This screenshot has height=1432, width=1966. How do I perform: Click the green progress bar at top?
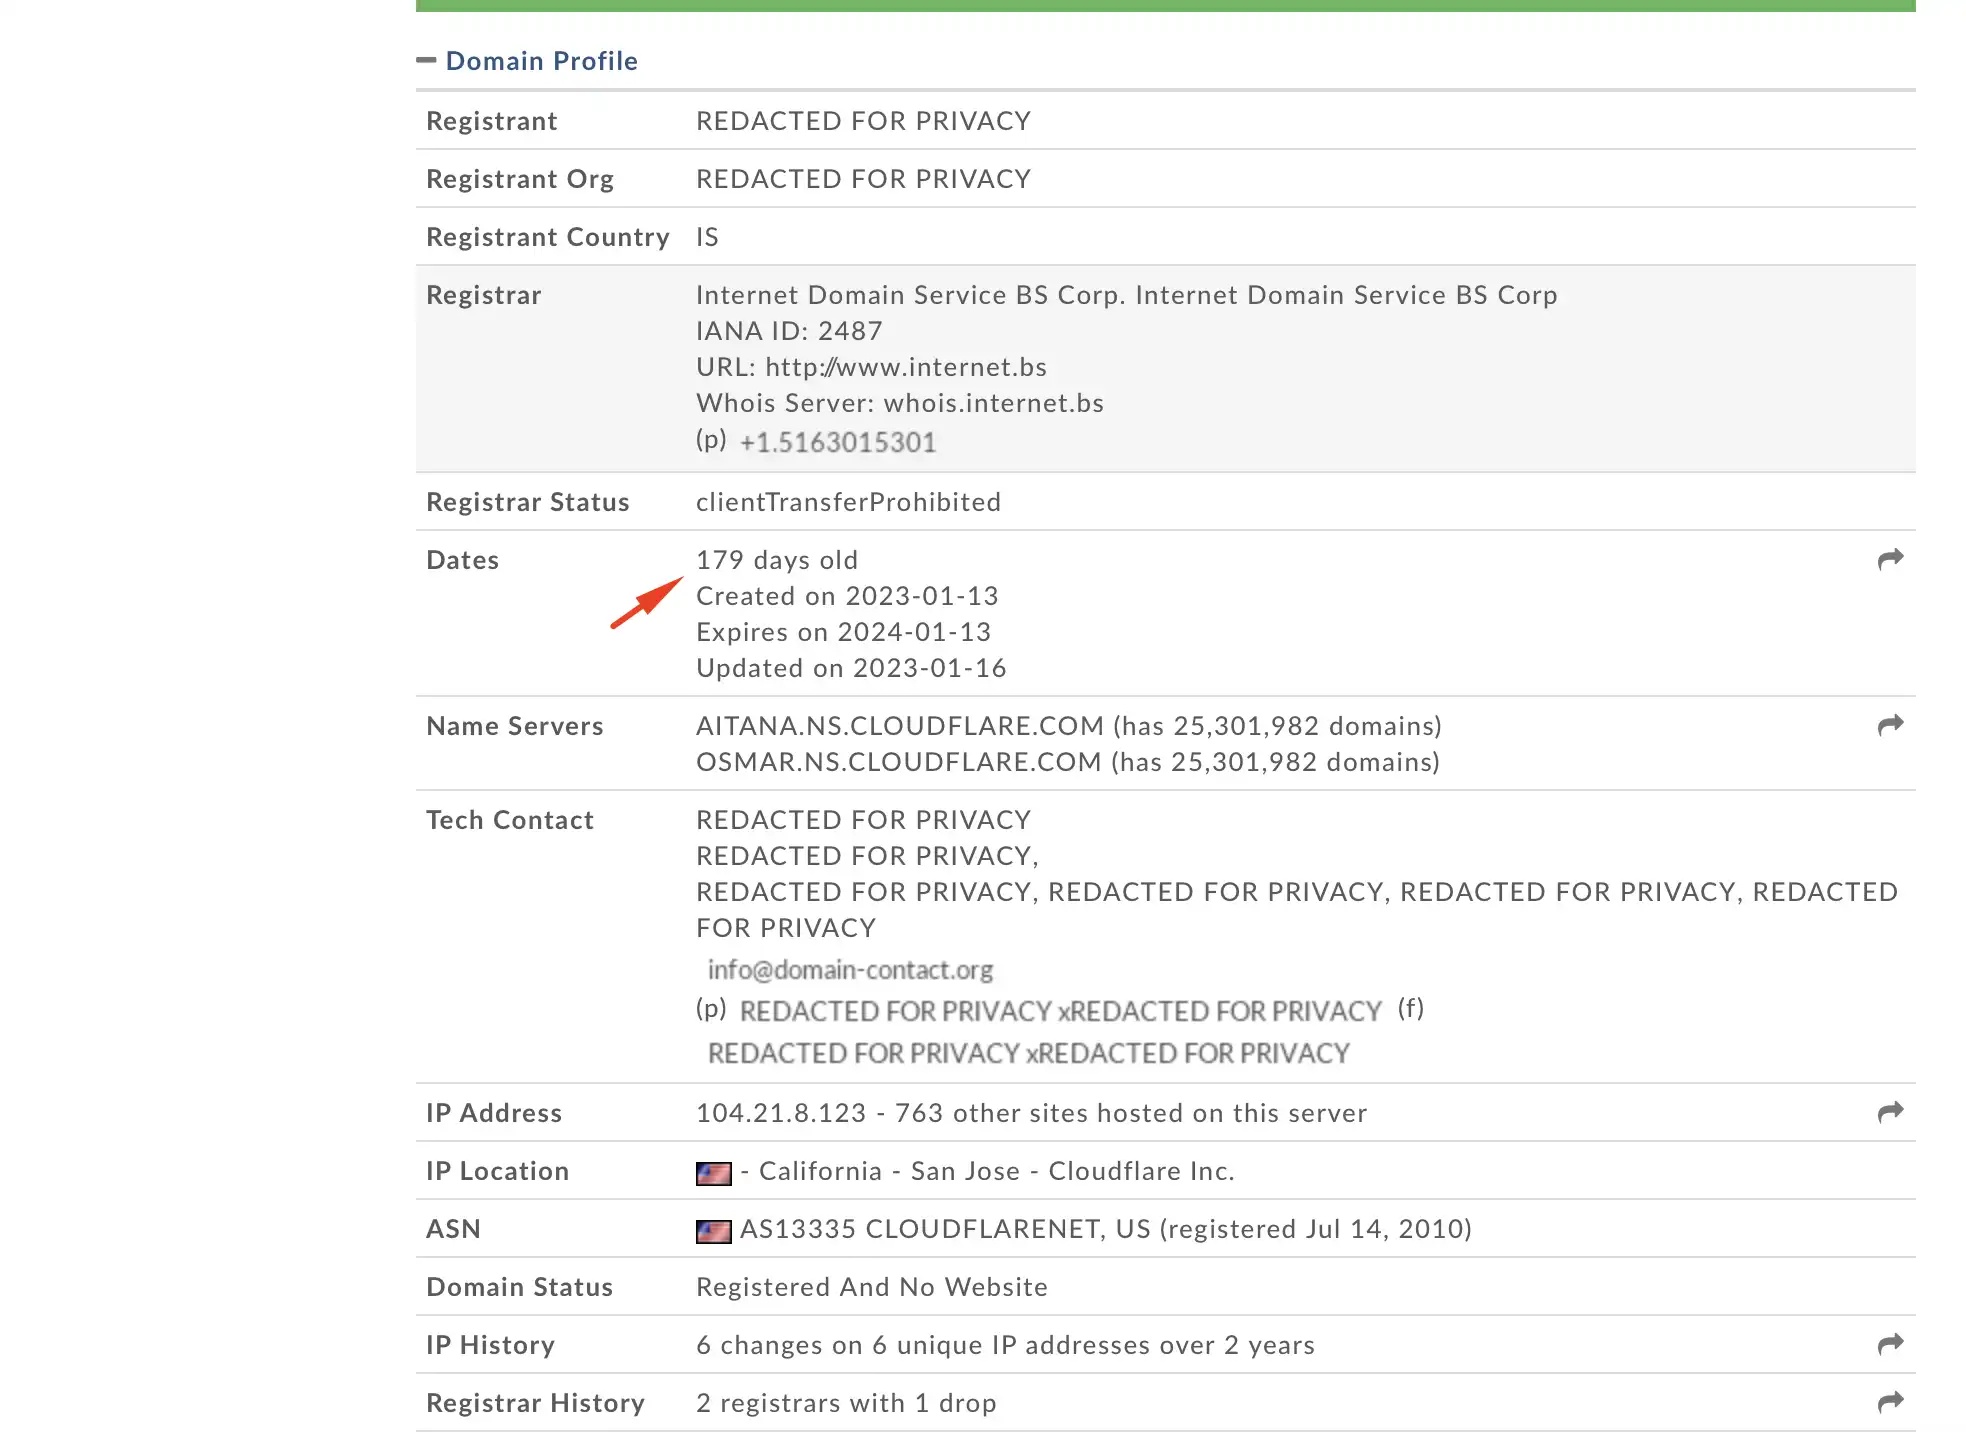click(x=1165, y=5)
